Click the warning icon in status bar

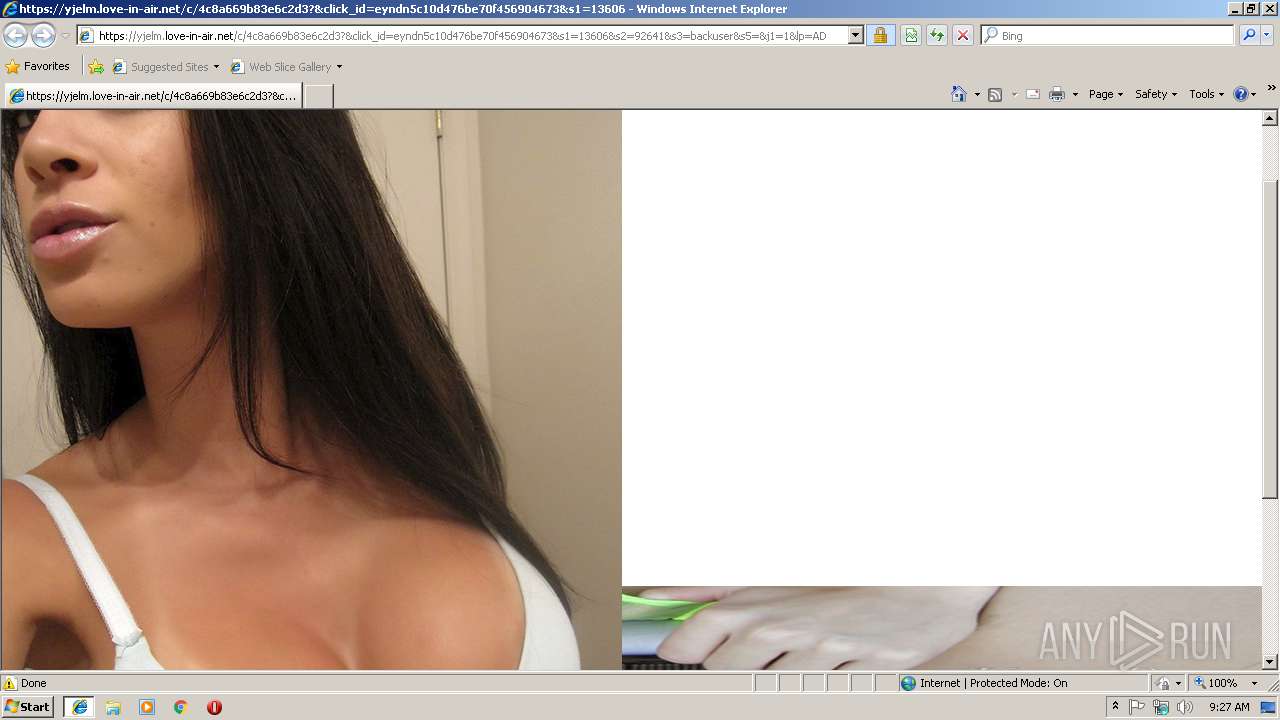coord(10,683)
